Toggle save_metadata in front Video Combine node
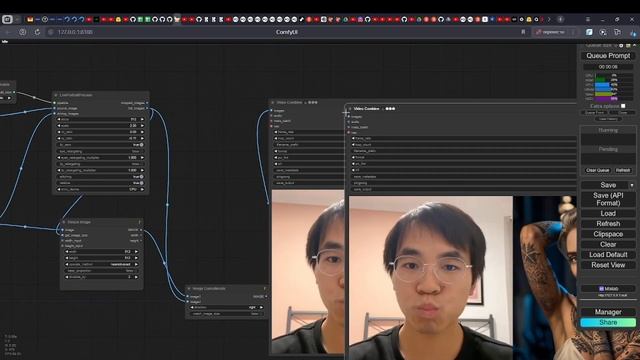 [463, 177]
